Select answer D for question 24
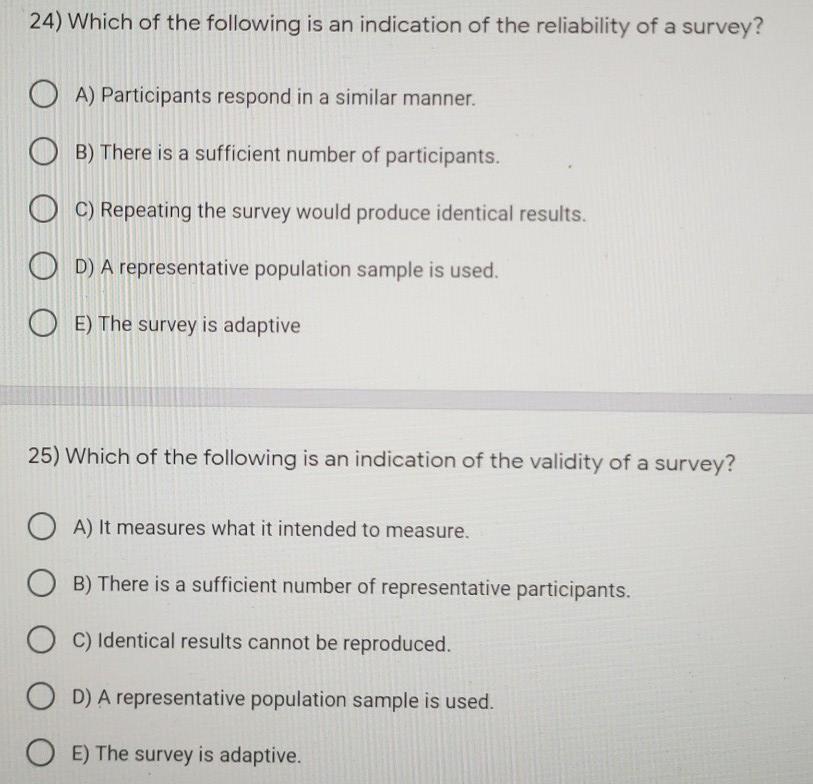Screen dimensions: 813x784 coord(43,265)
